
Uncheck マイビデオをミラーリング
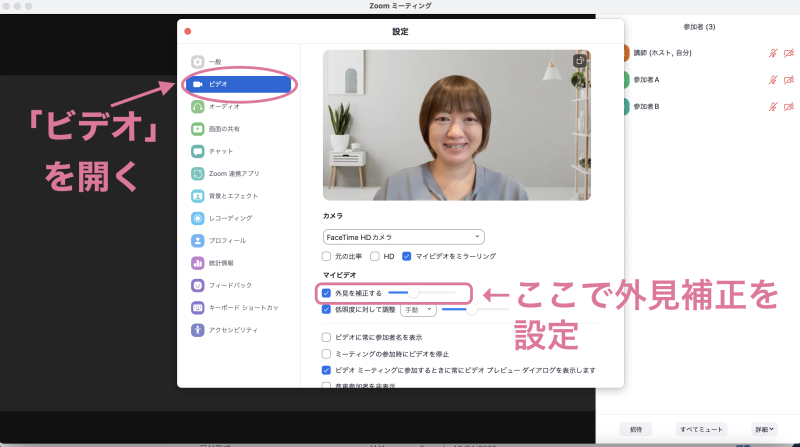tap(407, 256)
